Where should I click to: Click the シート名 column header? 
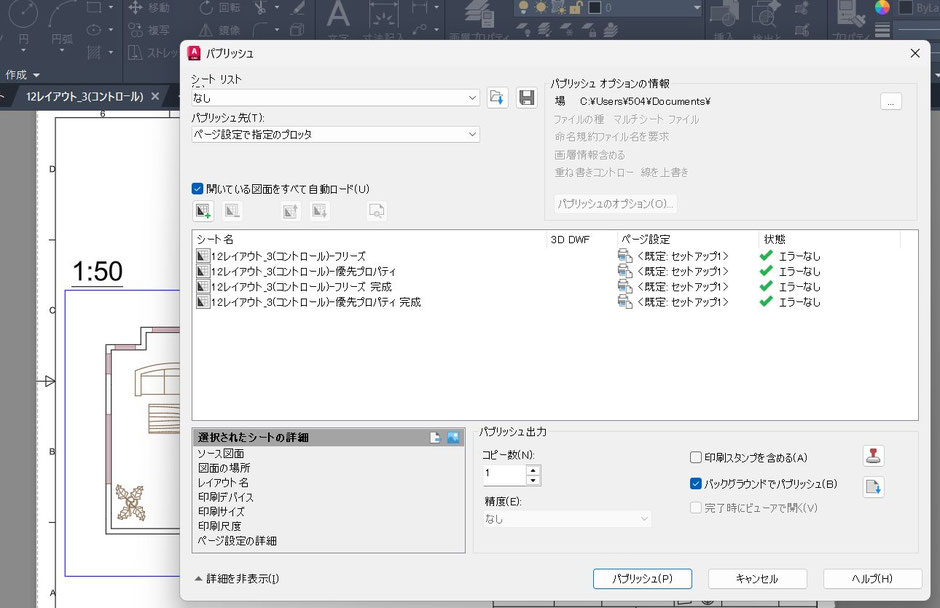[x=369, y=239]
